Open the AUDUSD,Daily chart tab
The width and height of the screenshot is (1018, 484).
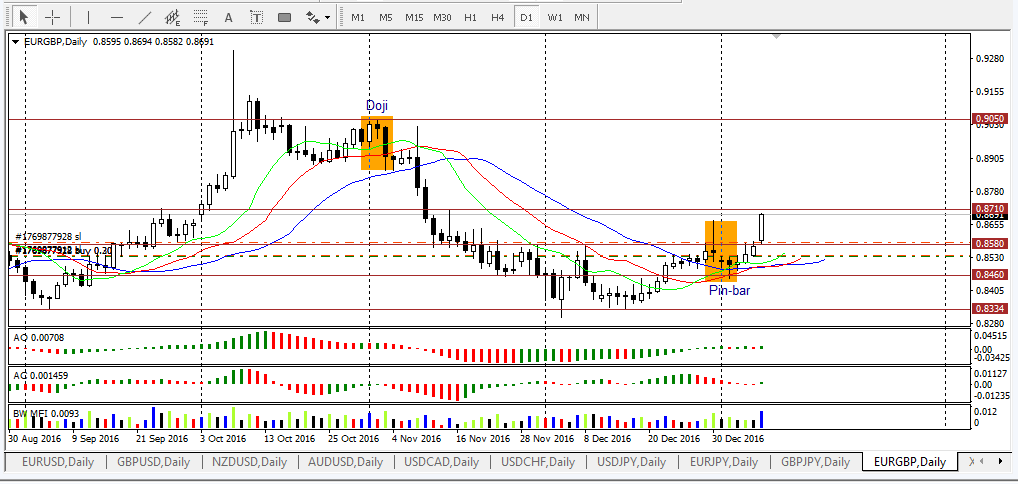(x=344, y=462)
